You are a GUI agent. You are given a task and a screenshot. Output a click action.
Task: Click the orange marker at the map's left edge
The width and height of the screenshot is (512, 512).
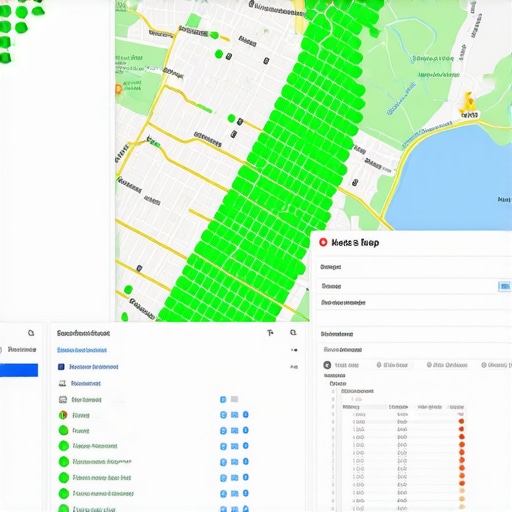click(x=118, y=89)
